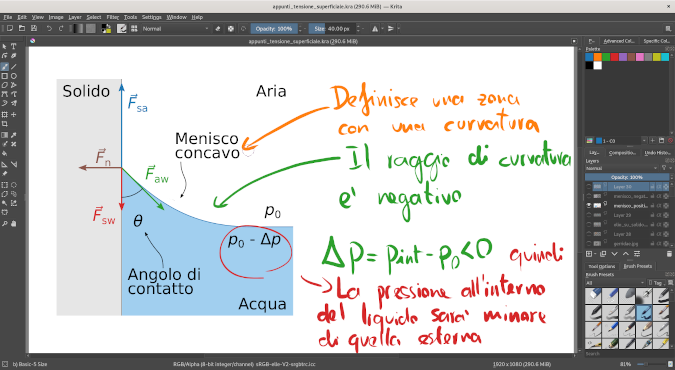The image size is (675, 370).
Task: Click the Undo arrow in toolbar
Action: point(49,28)
